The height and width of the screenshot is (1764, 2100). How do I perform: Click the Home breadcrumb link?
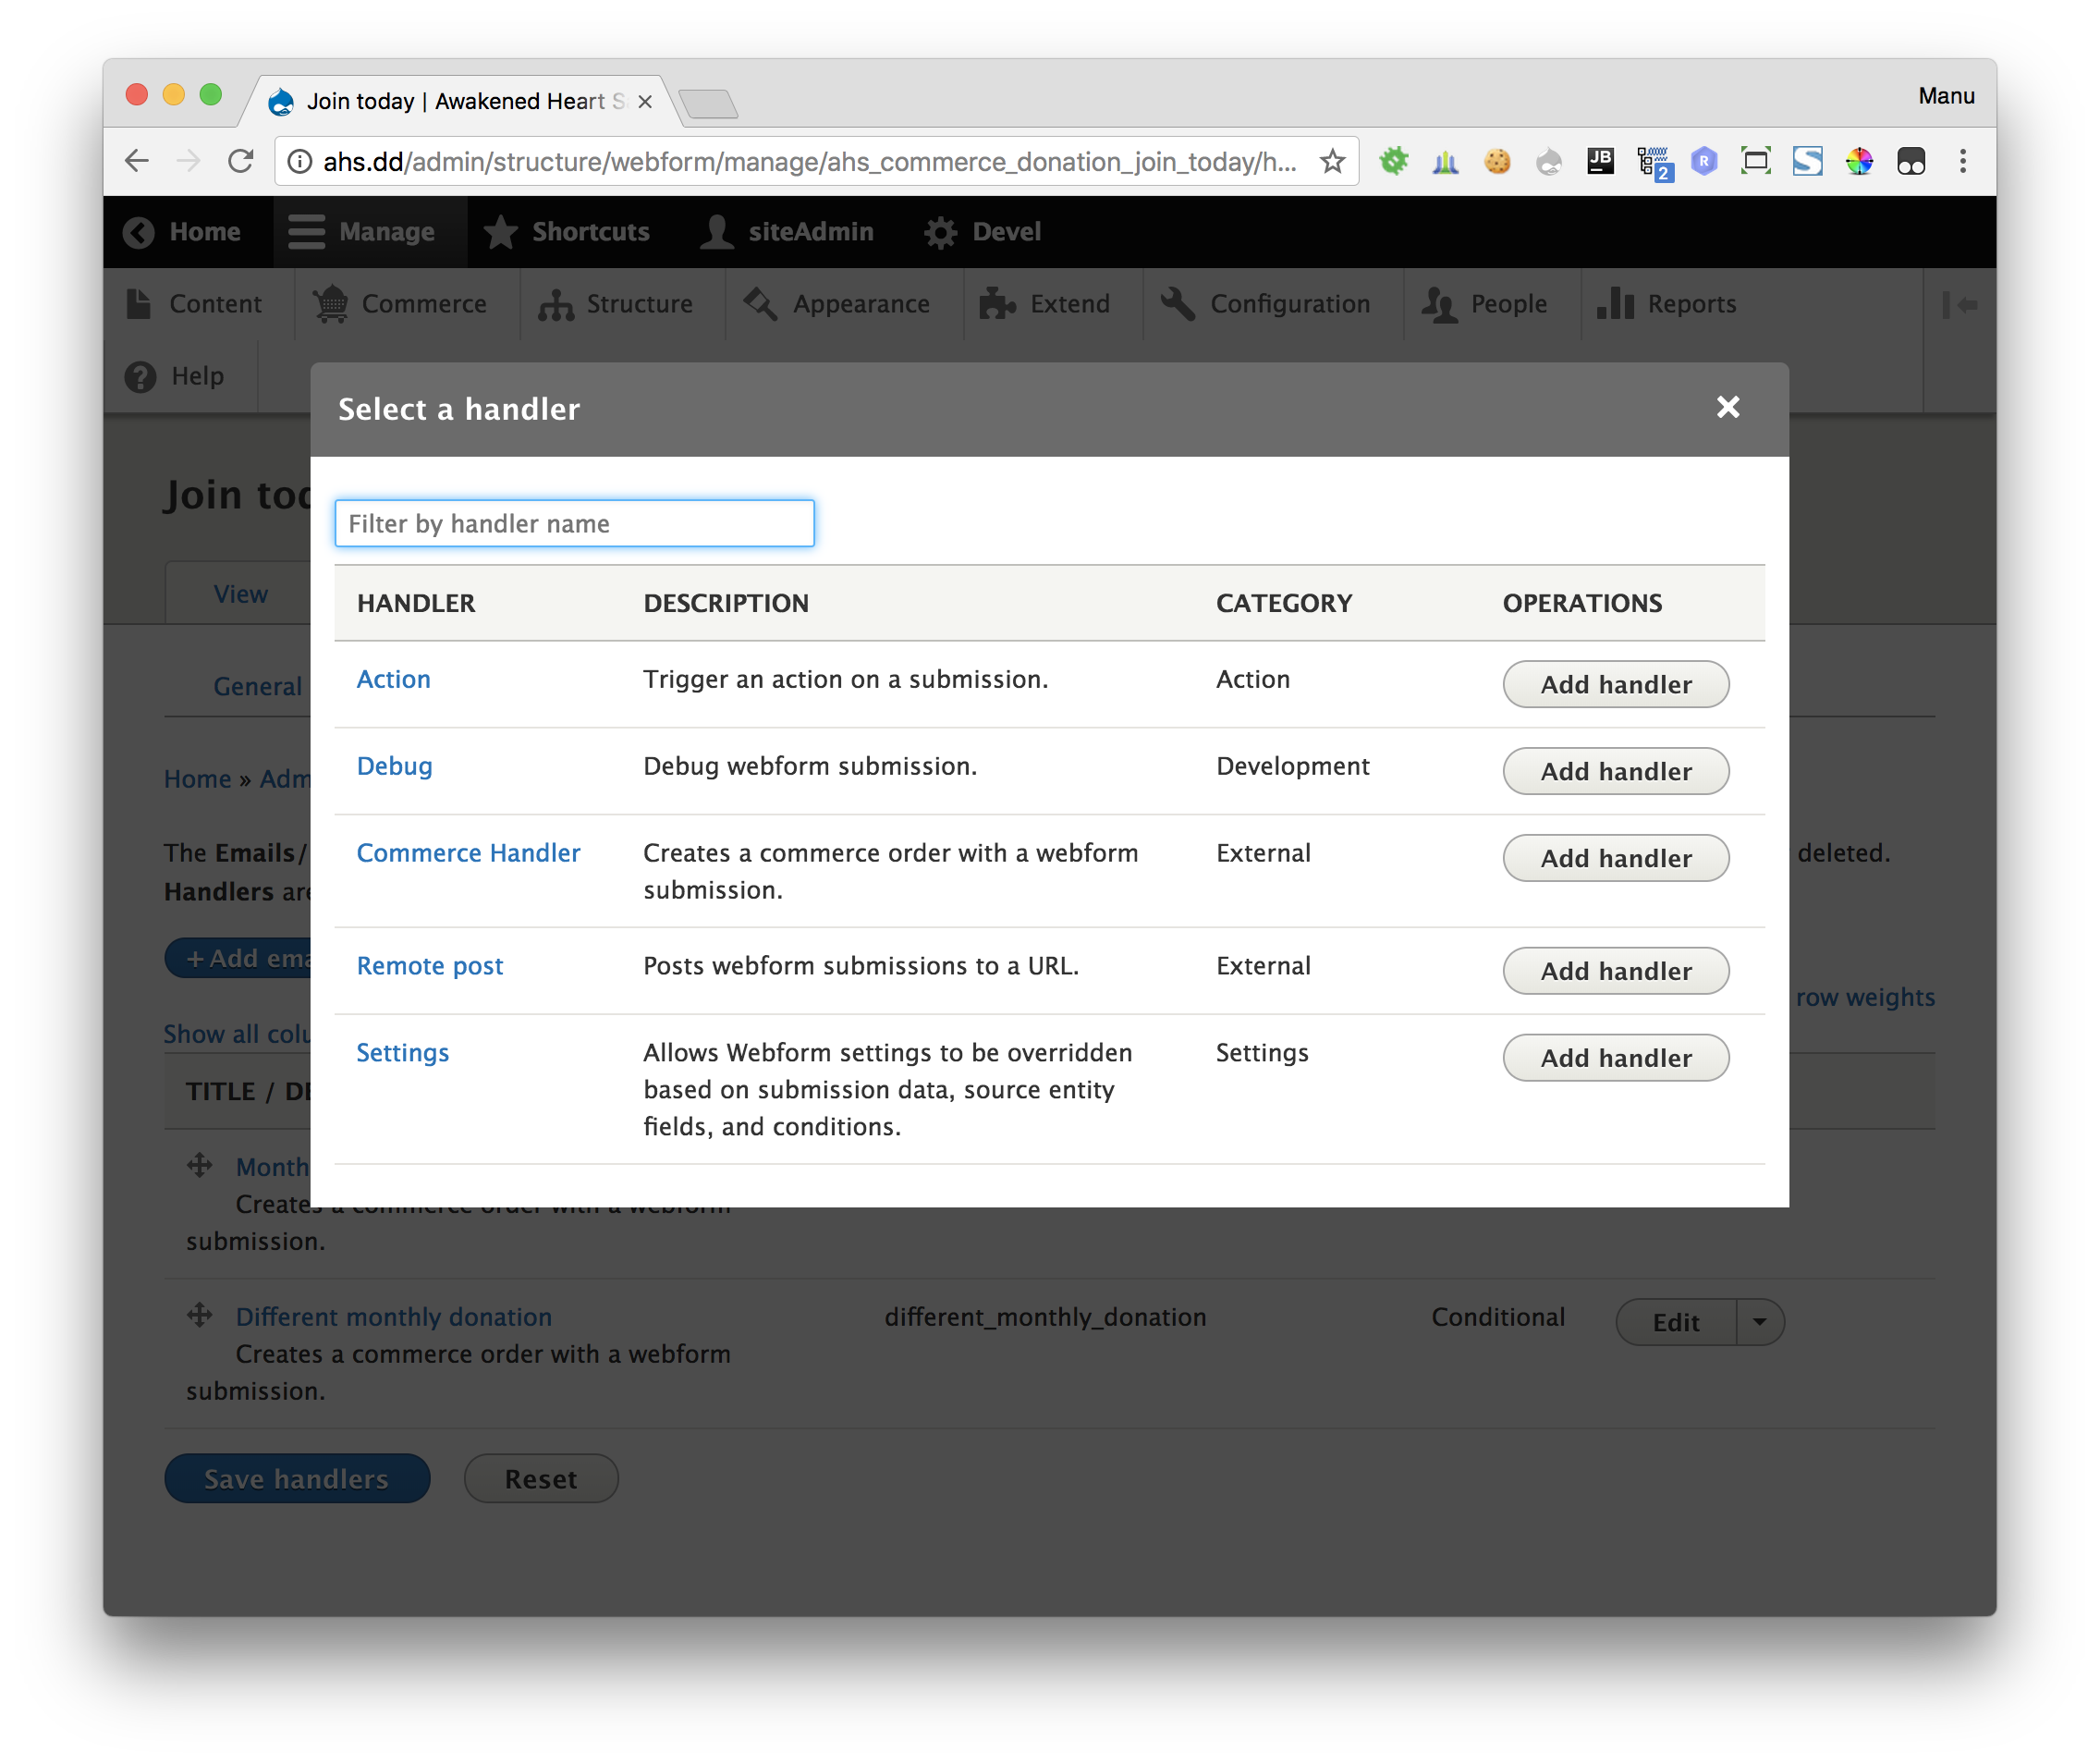click(x=197, y=779)
